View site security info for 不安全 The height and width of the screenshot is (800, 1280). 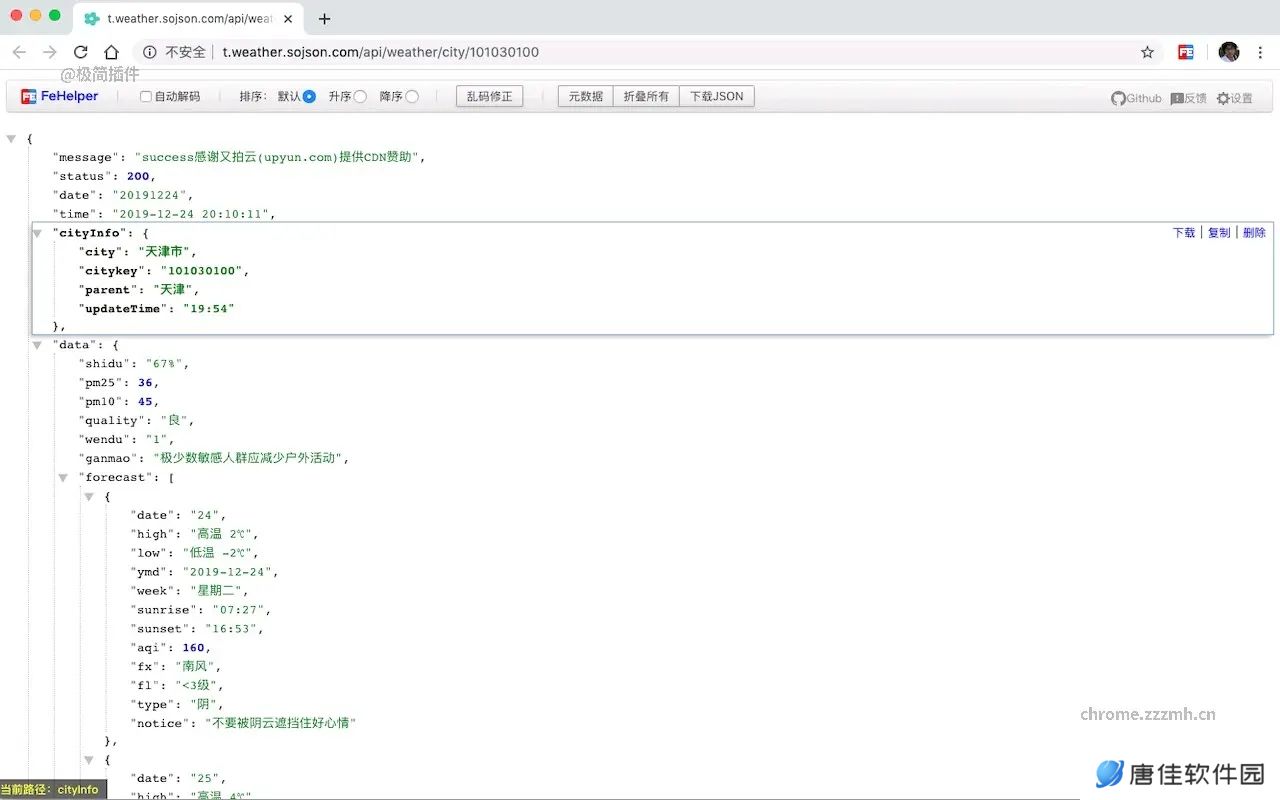176,52
